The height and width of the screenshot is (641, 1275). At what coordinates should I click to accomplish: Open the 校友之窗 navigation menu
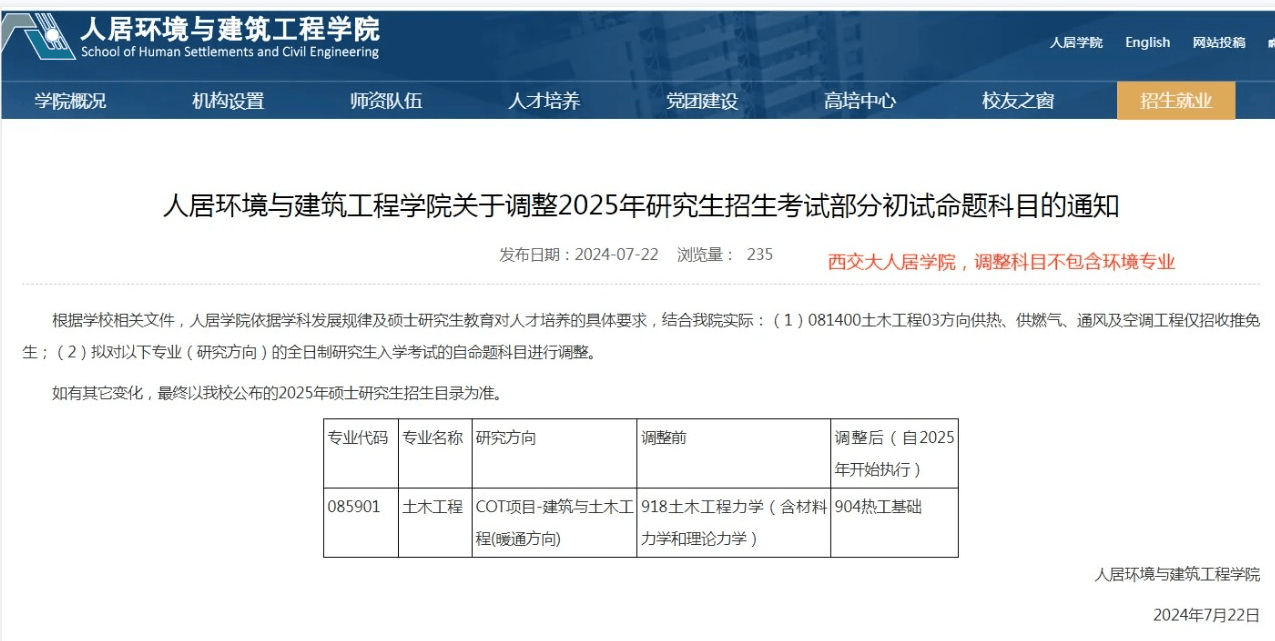click(x=1018, y=101)
